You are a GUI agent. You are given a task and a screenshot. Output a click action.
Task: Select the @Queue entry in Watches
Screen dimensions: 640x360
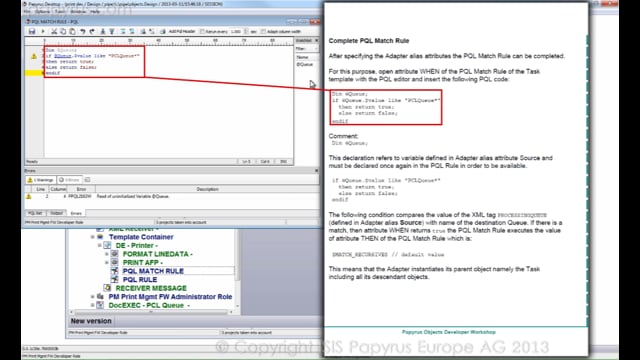tap(304, 64)
